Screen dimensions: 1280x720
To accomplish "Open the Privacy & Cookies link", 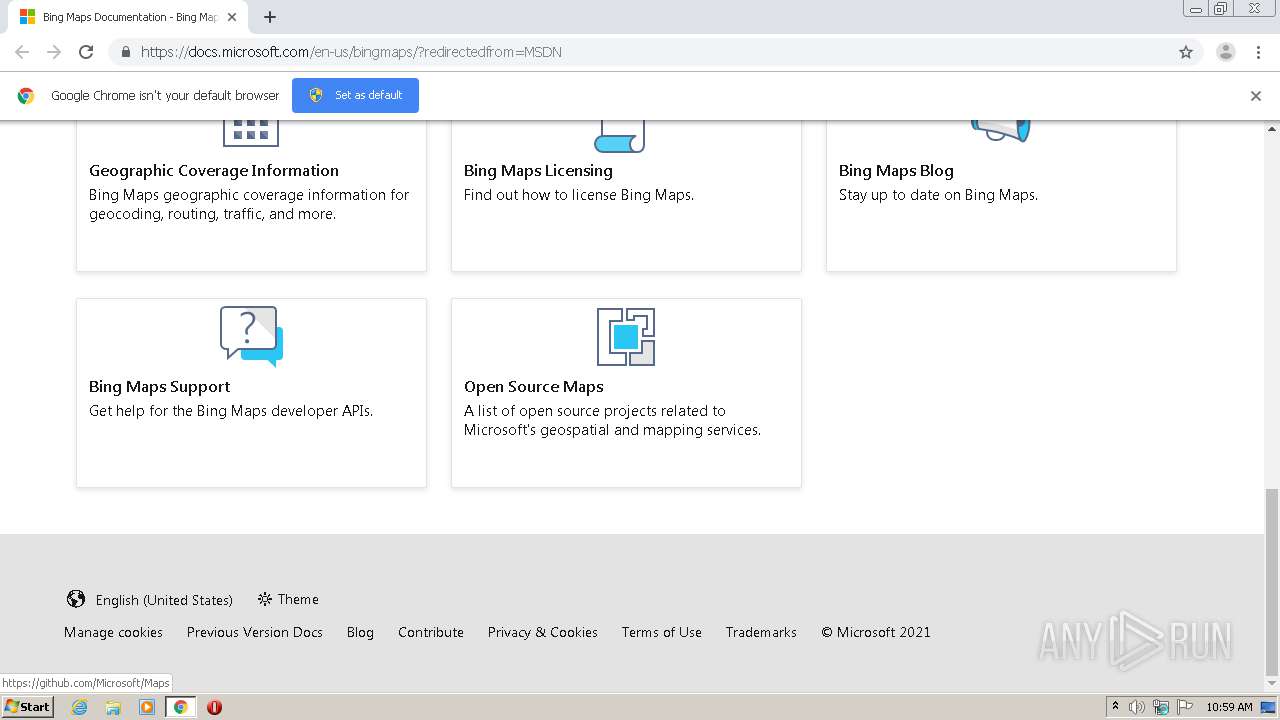I will coord(543,632).
